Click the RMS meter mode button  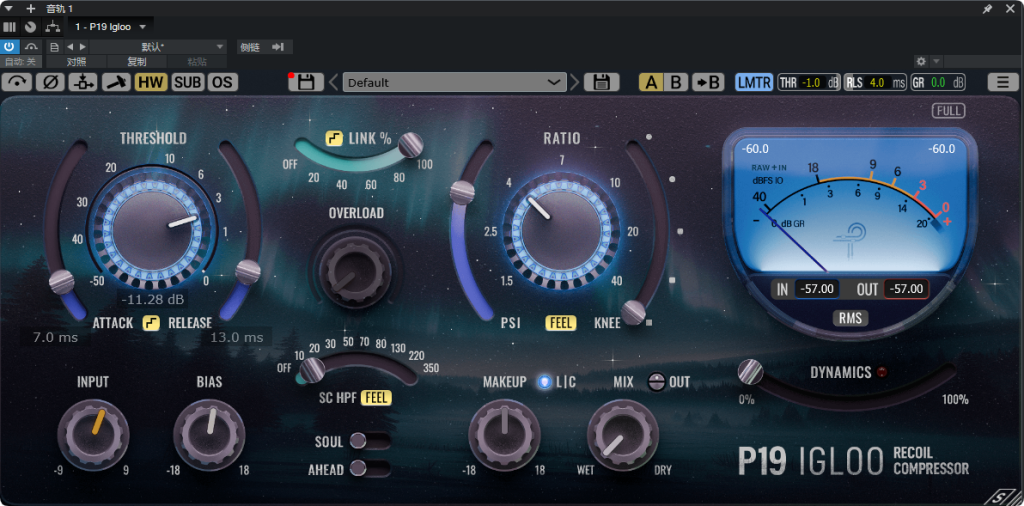pos(850,318)
